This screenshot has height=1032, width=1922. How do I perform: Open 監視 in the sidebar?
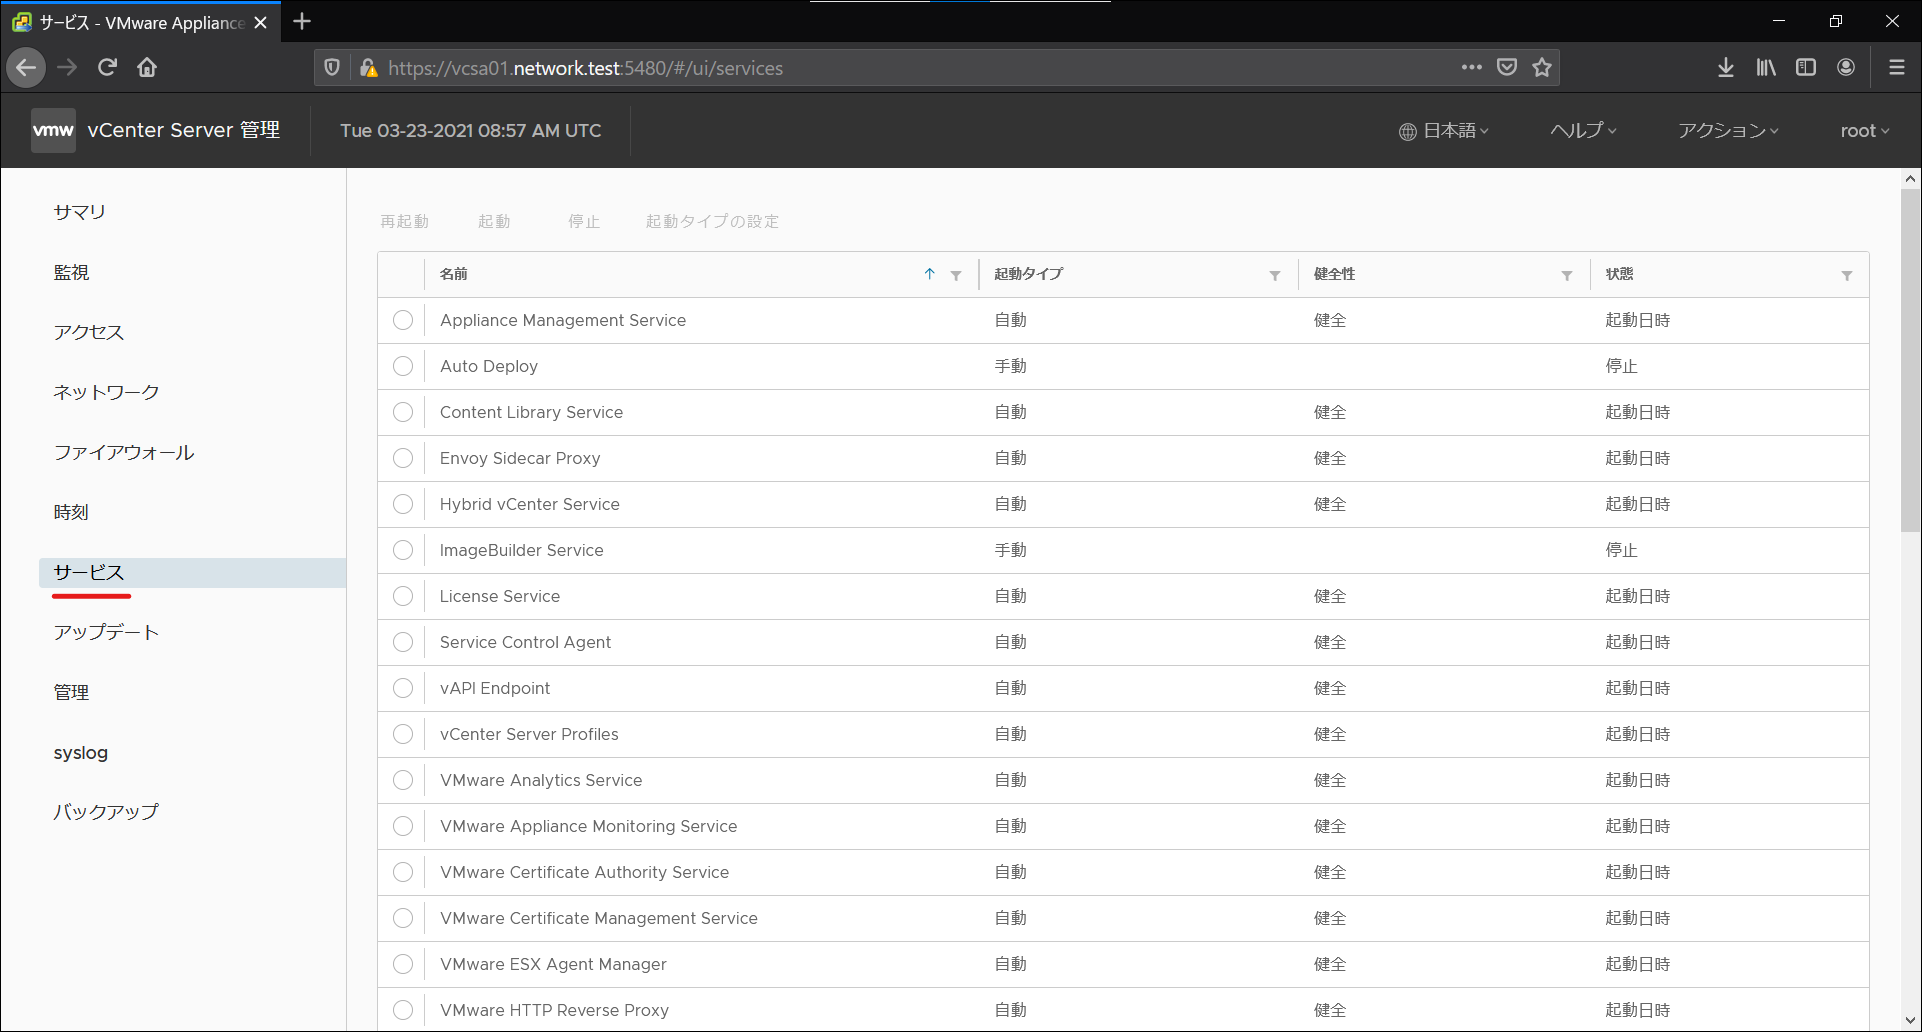[71, 272]
